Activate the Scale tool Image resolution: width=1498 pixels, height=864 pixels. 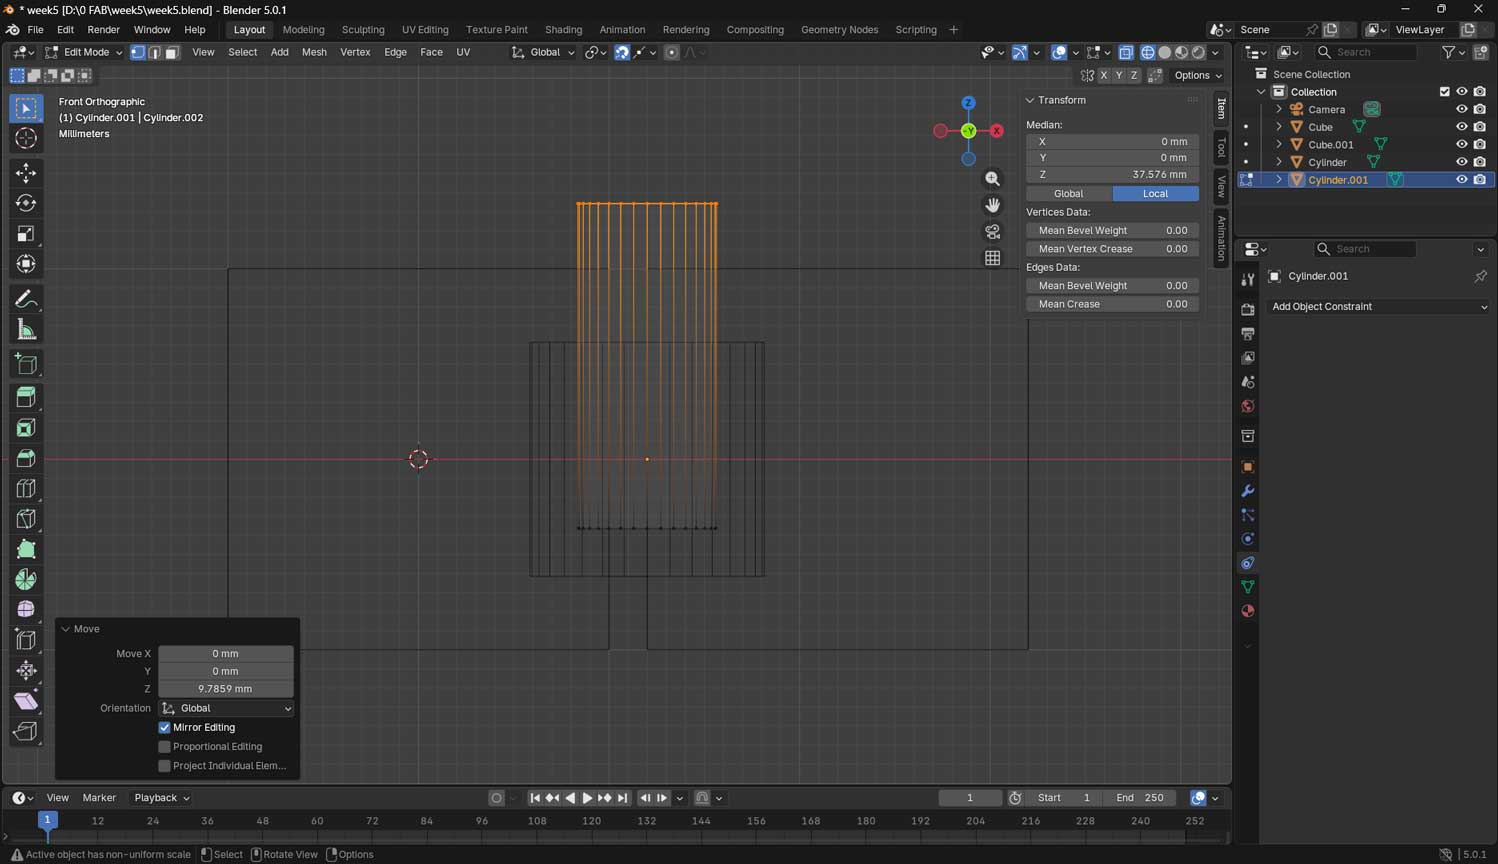point(26,234)
